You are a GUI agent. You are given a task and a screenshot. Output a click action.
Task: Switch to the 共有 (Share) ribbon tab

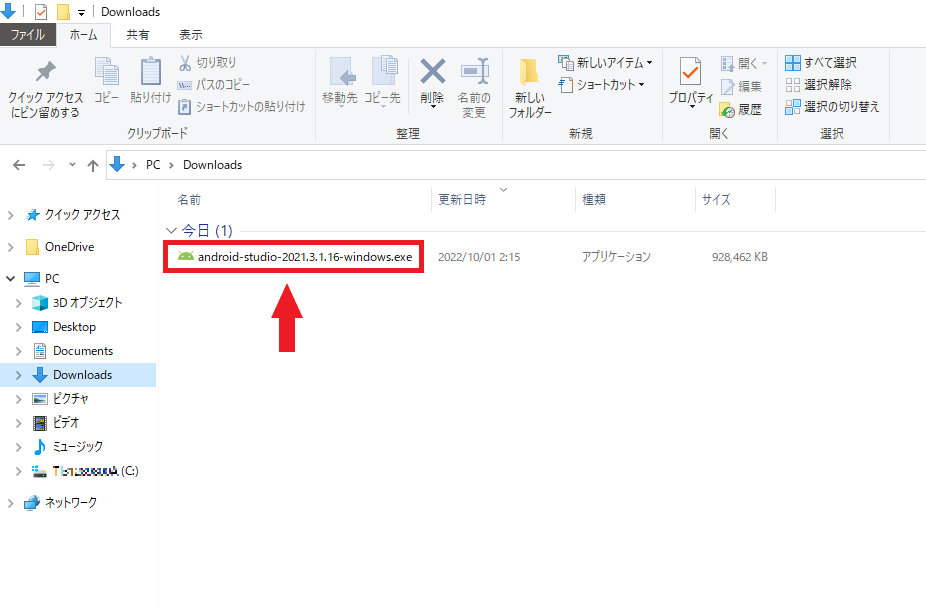tap(137, 34)
